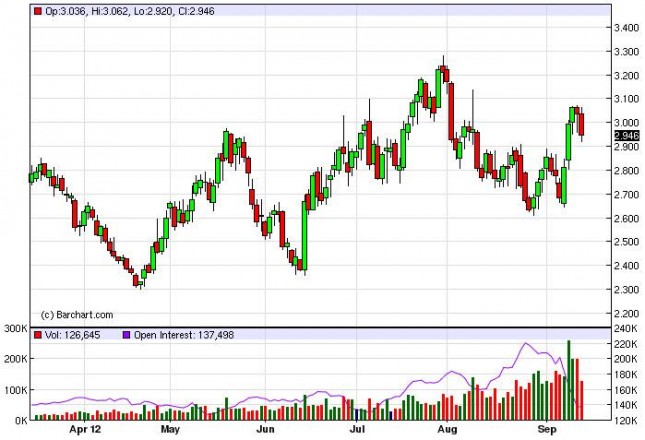Click the 'Op:3.036' open price text
This screenshot has height=440, width=645.
(65, 12)
